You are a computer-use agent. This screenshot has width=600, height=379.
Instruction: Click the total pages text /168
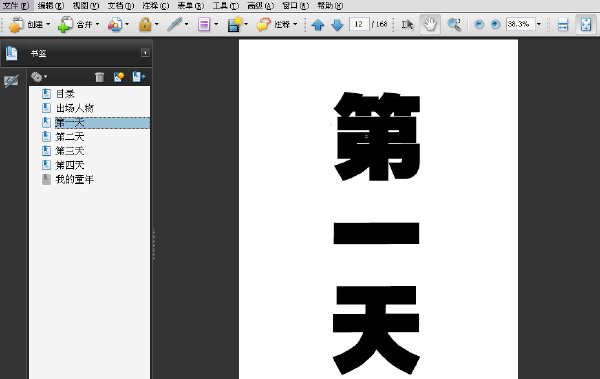[x=380, y=24]
